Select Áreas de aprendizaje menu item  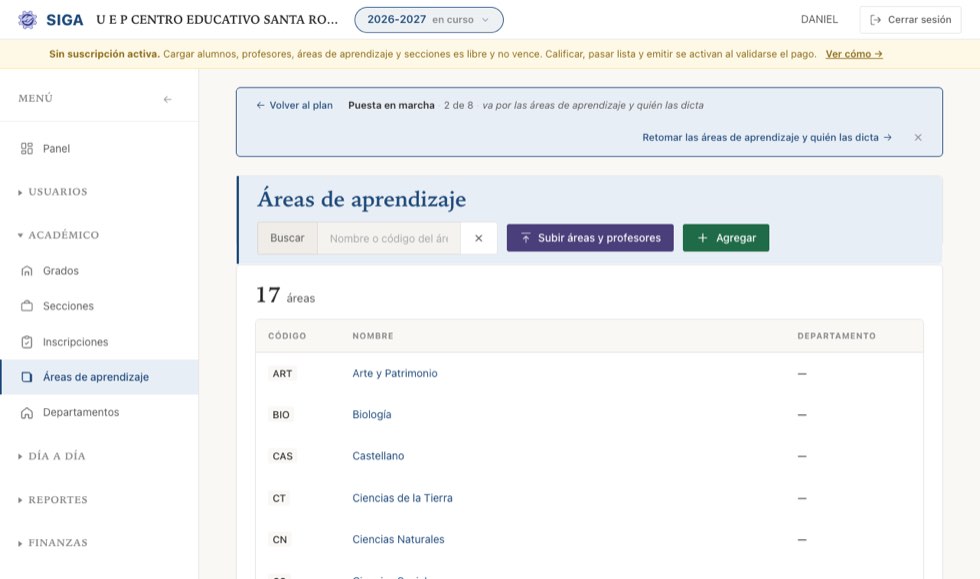[99, 377]
